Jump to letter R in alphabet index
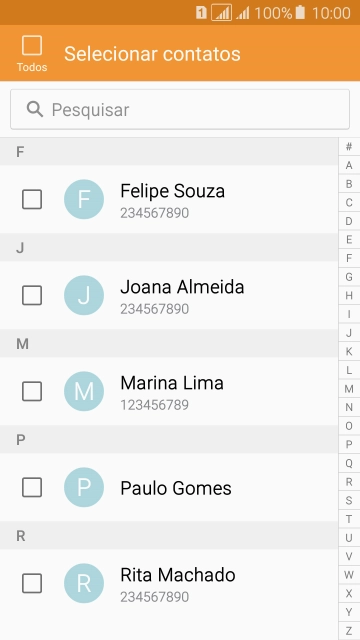360x640 pixels. point(349,482)
